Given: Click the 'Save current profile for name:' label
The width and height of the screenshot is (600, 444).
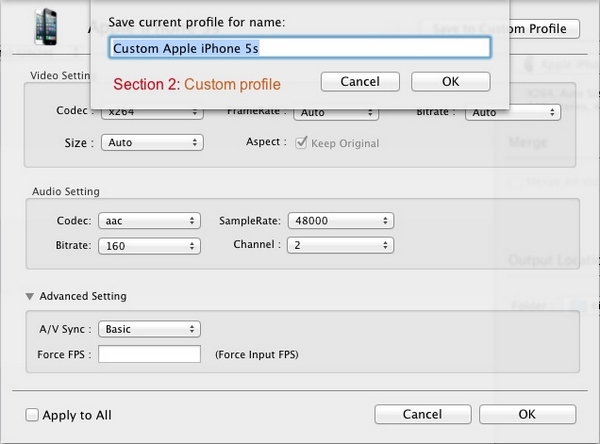Looking at the screenshot, I should click(x=197, y=22).
